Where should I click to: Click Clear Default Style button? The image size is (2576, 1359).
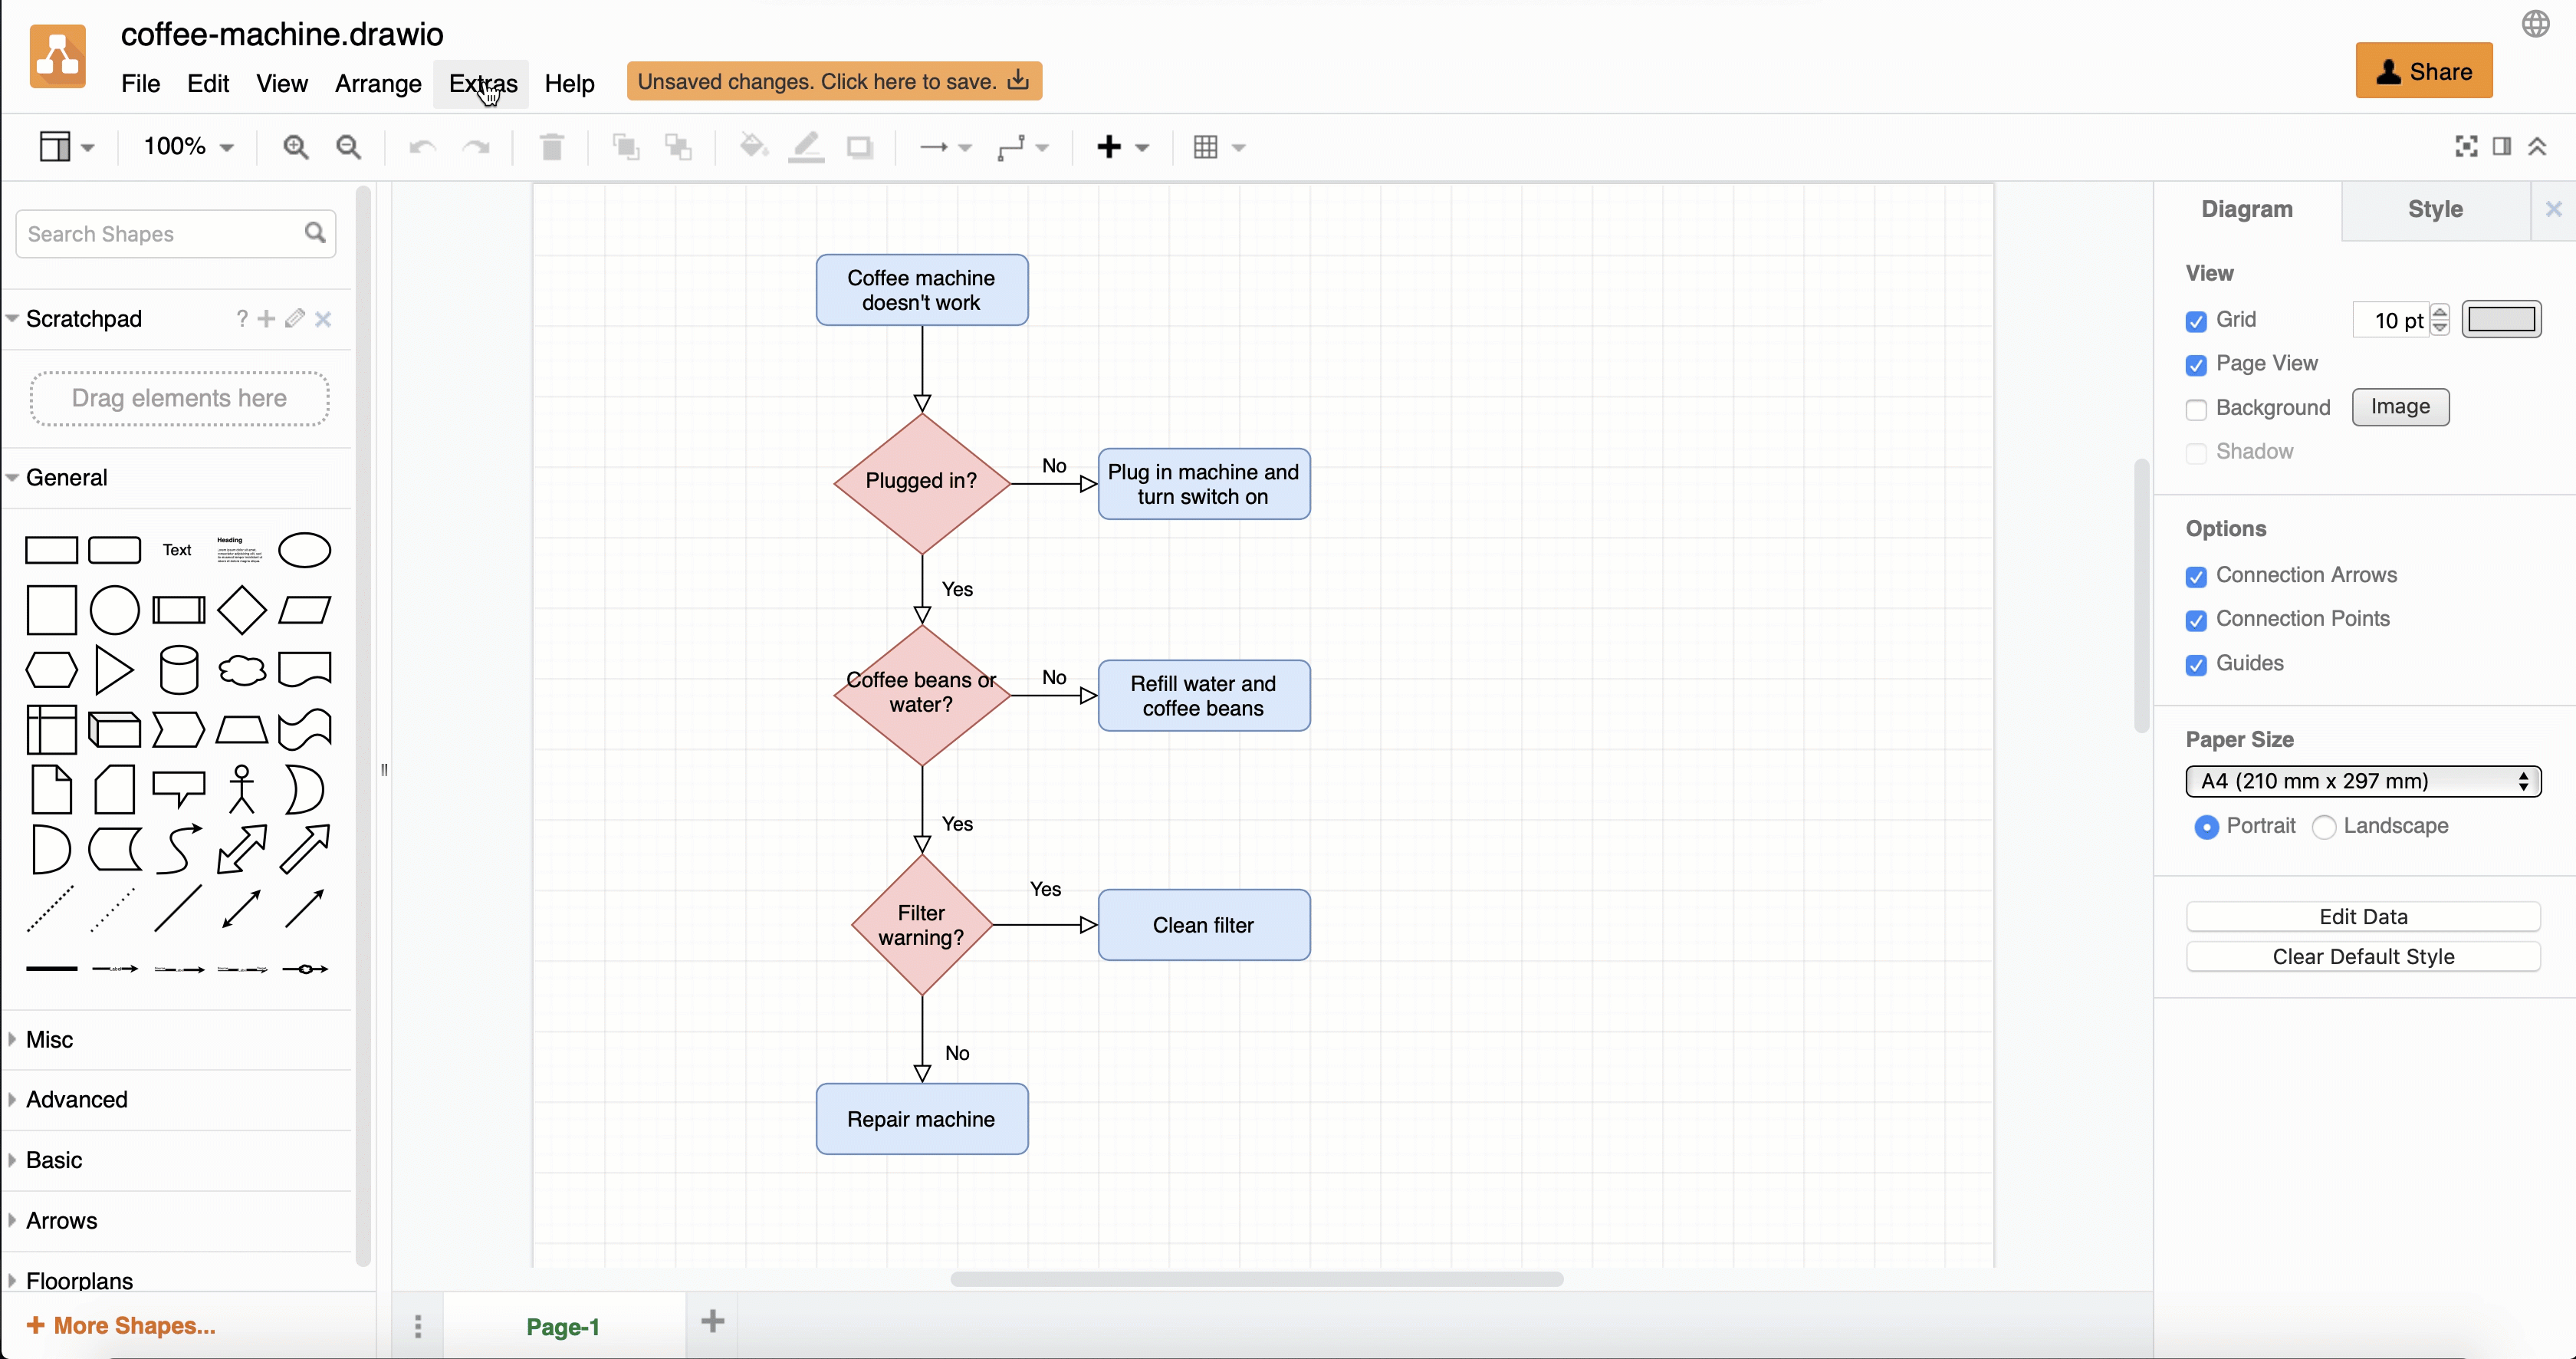coord(2363,956)
